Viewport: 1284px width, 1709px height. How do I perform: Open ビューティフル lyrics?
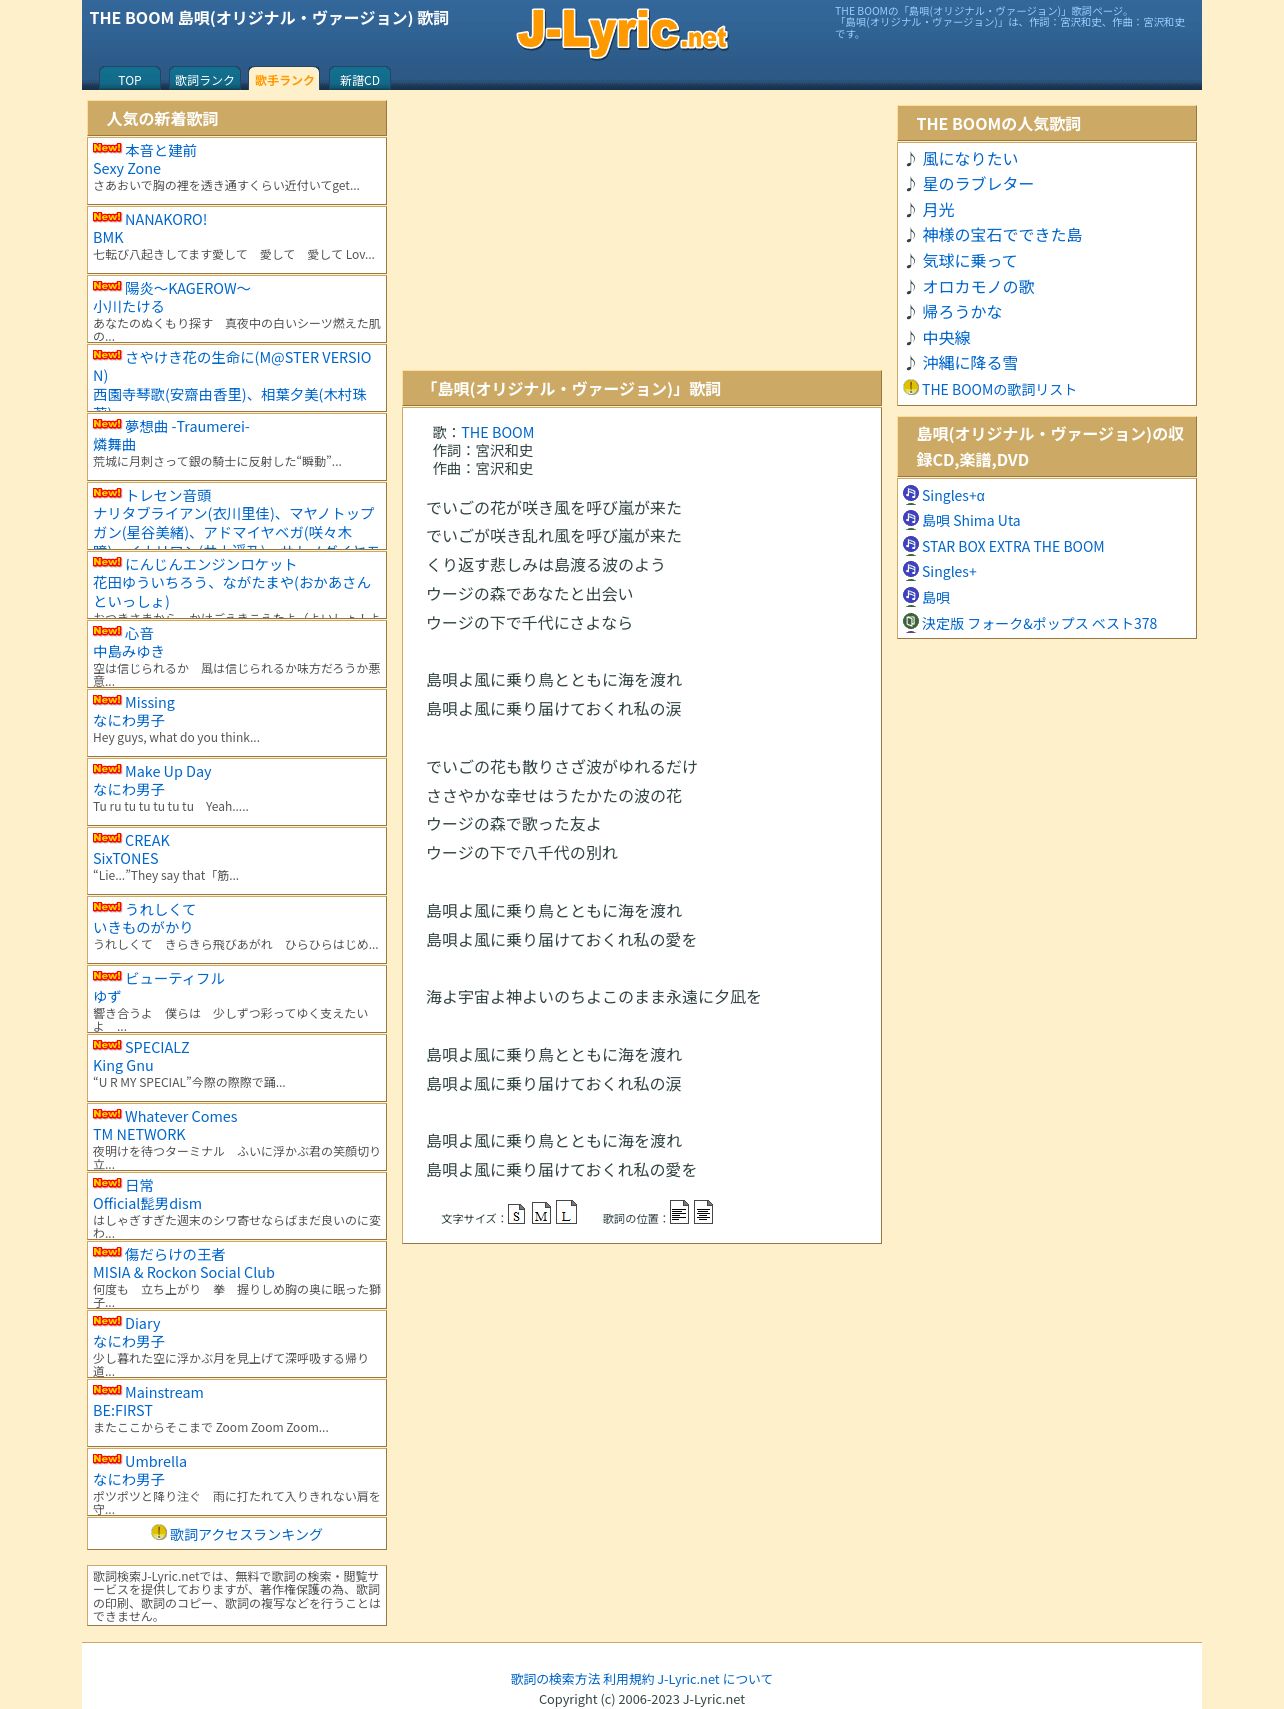point(175,978)
